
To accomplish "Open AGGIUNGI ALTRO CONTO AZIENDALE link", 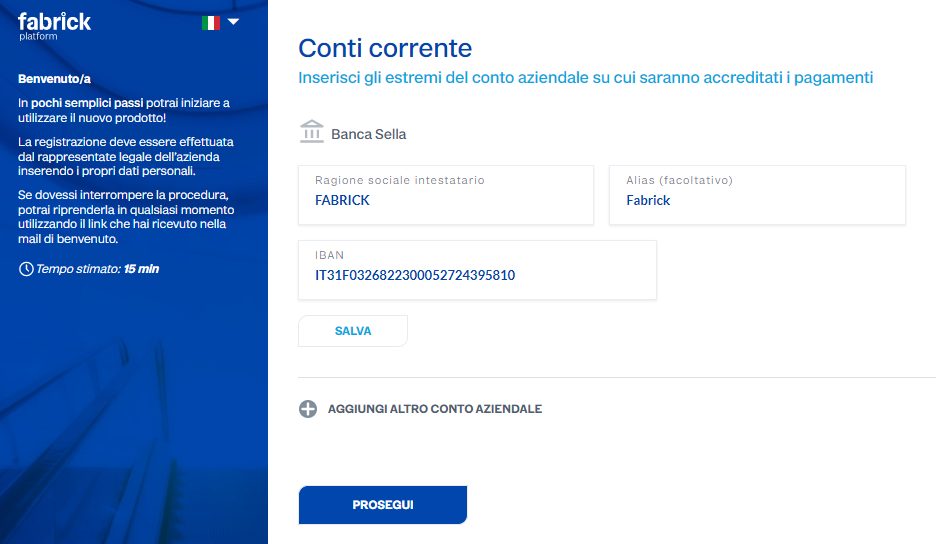I will pyautogui.click(x=435, y=409).
